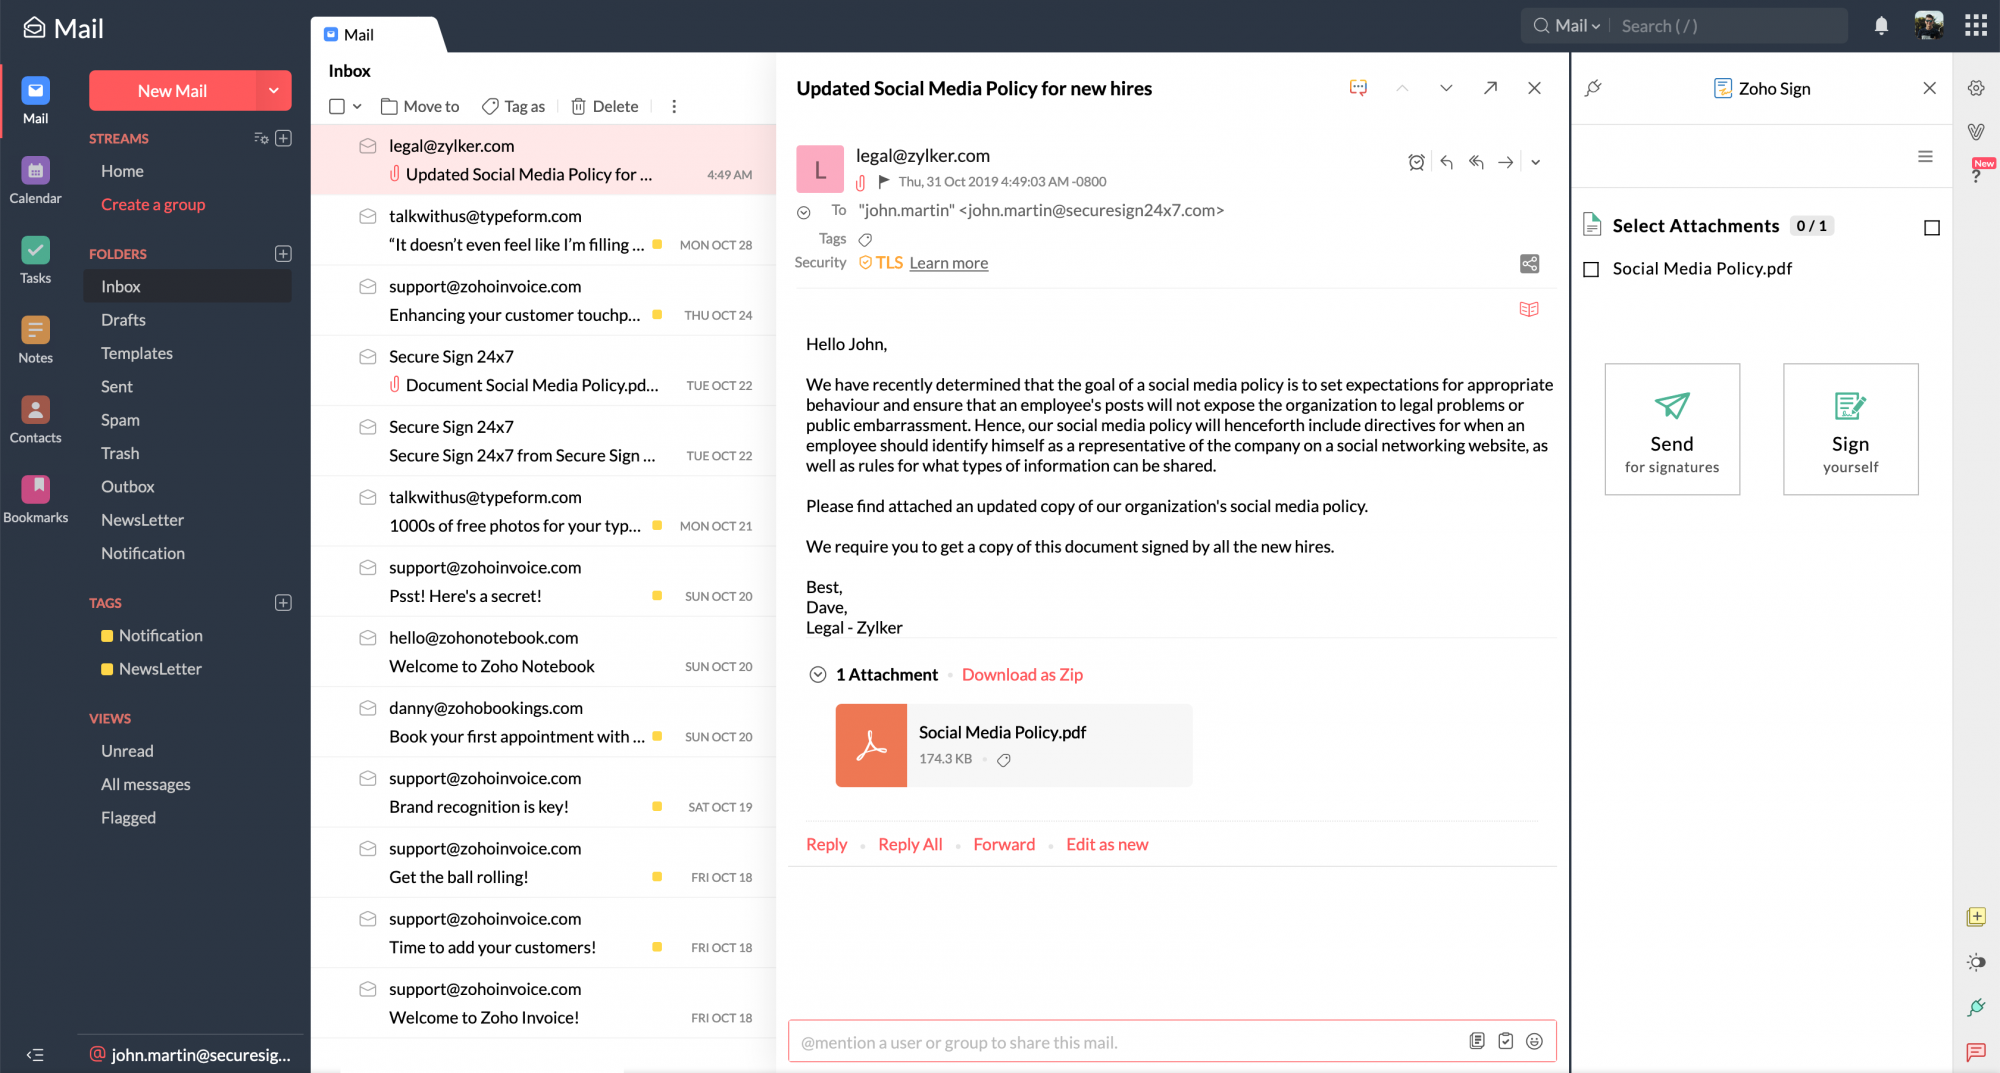Open the more options three-dot menu in toolbar
This screenshot has height=1073, width=2000.
pyautogui.click(x=674, y=106)
